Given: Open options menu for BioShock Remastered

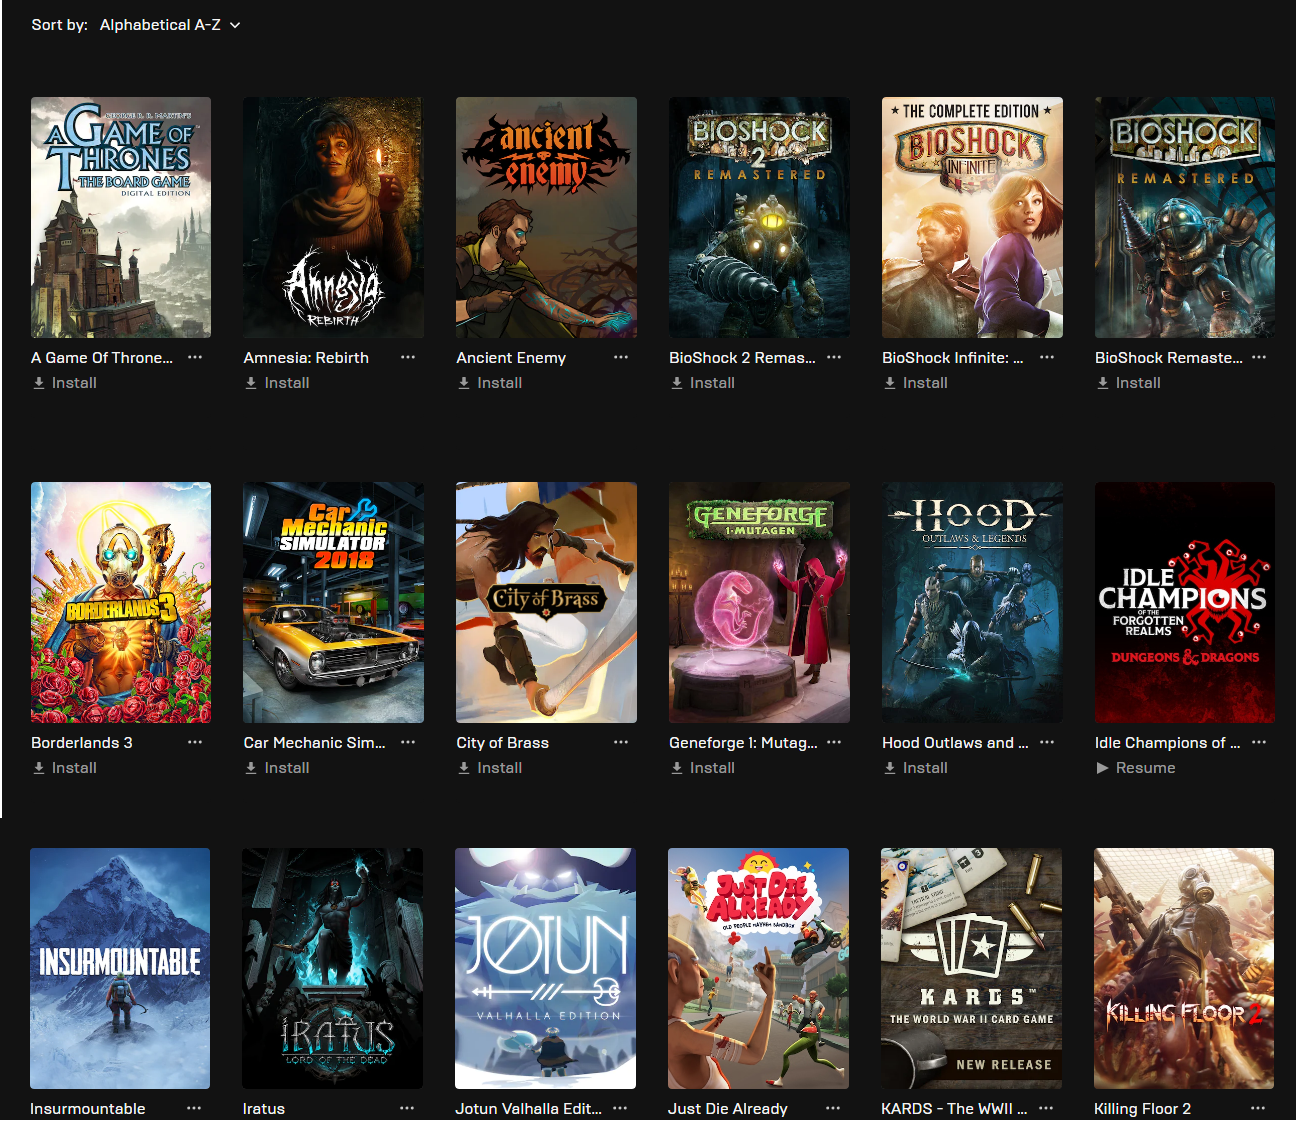Looking at the screenshot, I should pos(1259,357).
